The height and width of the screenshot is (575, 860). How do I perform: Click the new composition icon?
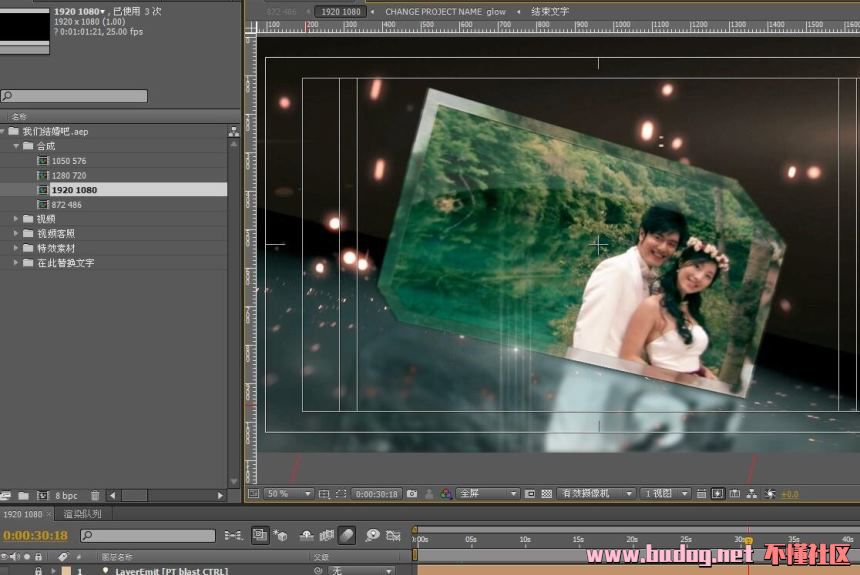42,495
